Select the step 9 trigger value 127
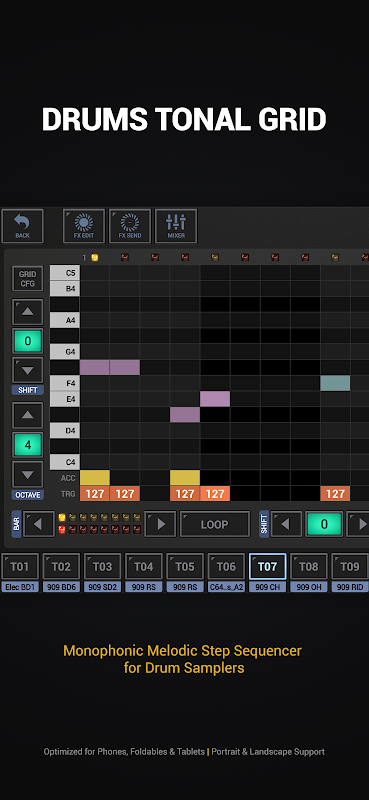The height and width of the screenshot is (800, 369). click(x=335, y=493)
